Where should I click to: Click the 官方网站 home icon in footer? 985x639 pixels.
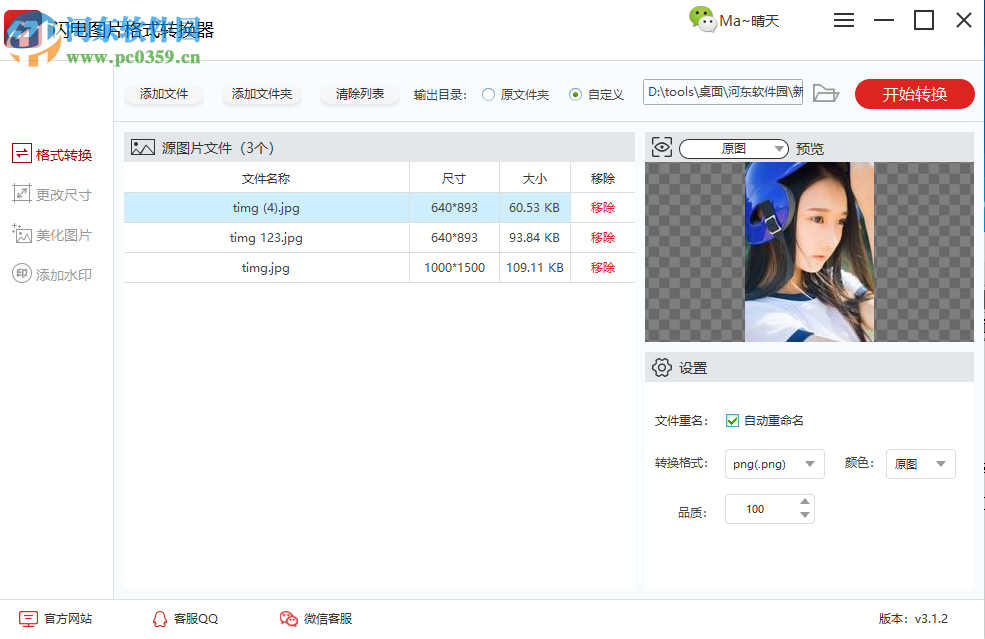(30, 618)
